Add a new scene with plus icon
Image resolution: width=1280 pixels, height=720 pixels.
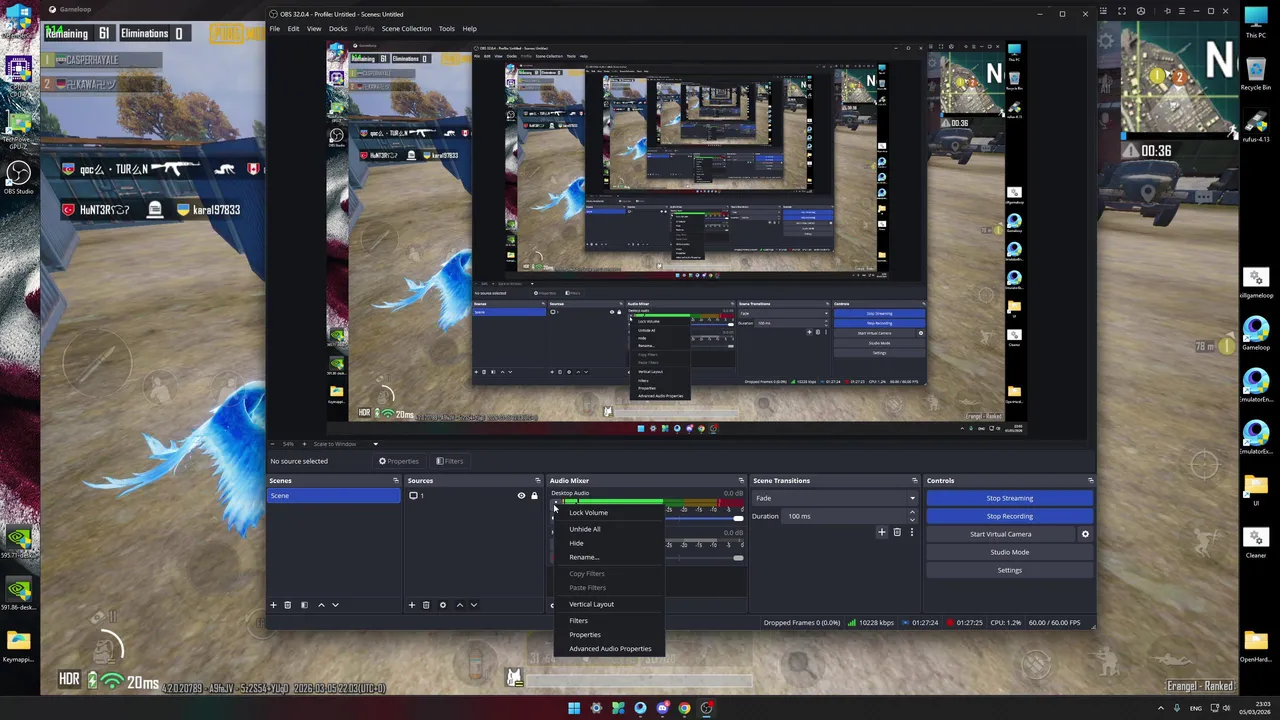(x=273, y=605)
